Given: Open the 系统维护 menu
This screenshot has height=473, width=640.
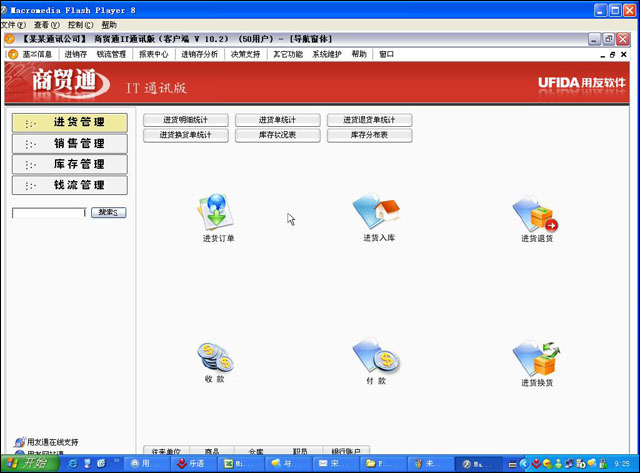Looking at the screenshot, I should (x=327, y=54).
